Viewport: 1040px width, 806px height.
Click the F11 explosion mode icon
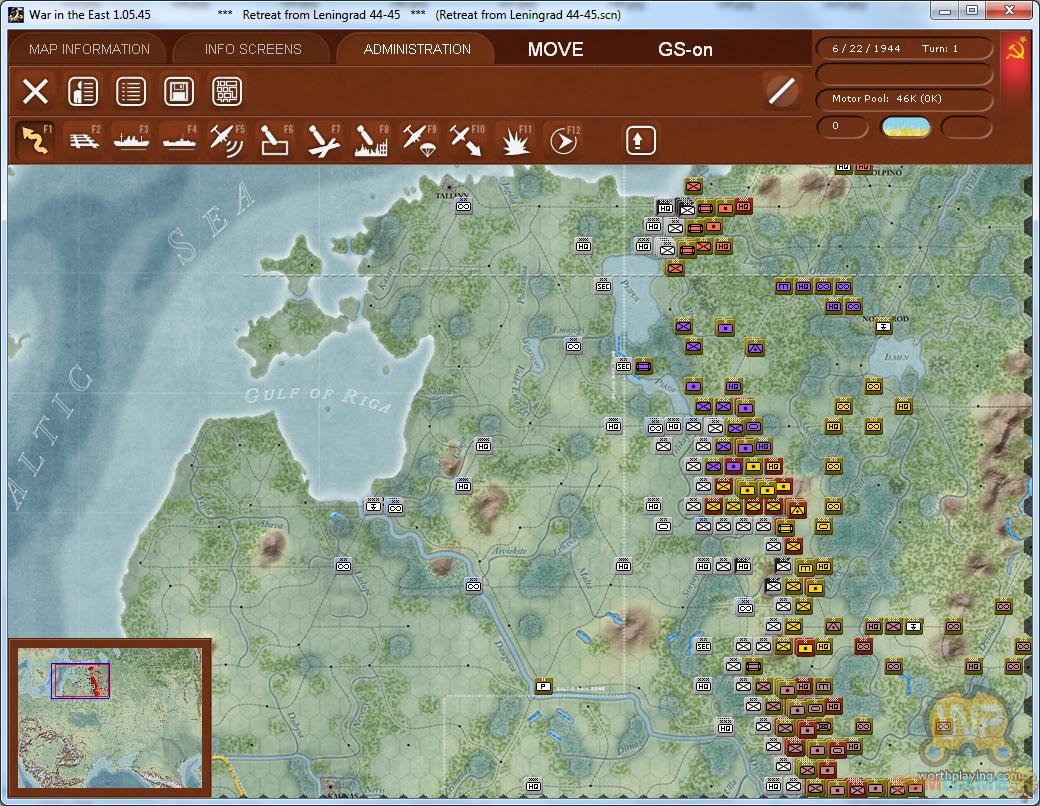click(x=515, y=141)
